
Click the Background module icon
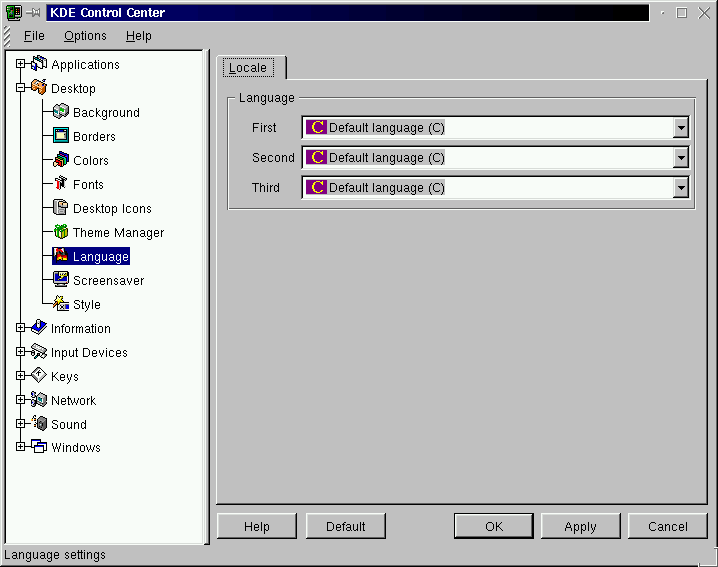pyautogui.click(x=60, y=112)
